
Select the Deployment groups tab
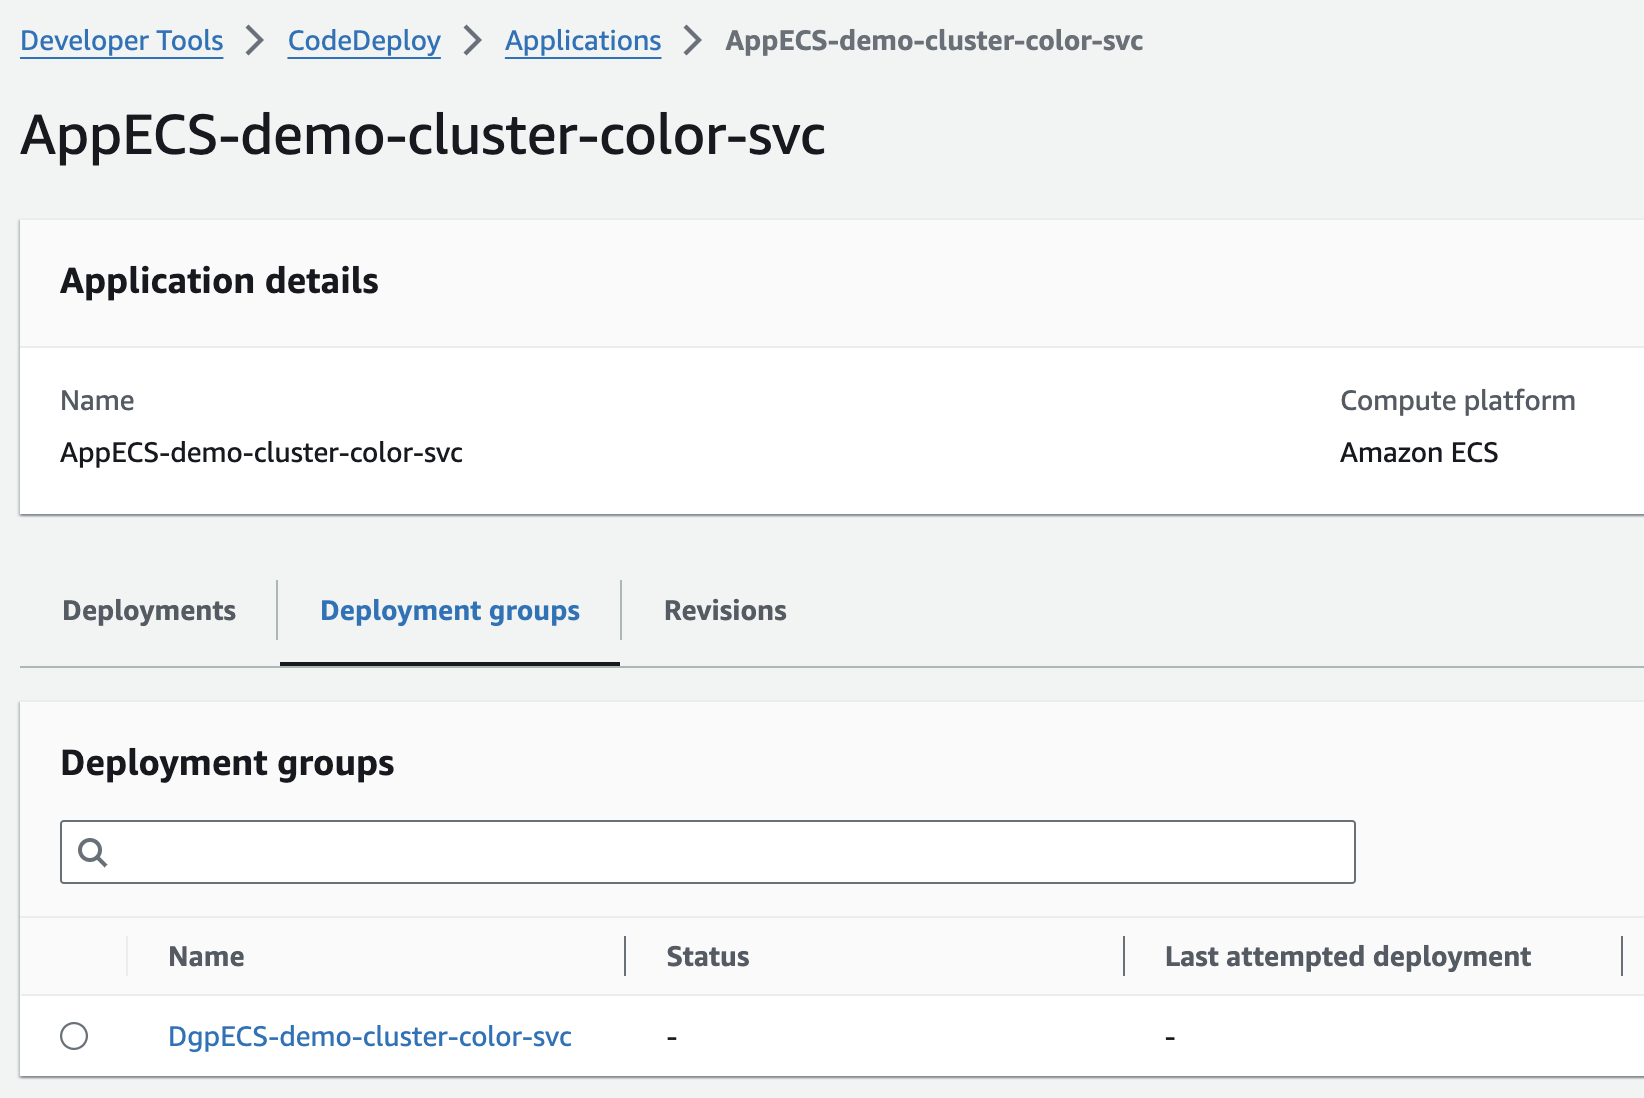tap(450, 610)
